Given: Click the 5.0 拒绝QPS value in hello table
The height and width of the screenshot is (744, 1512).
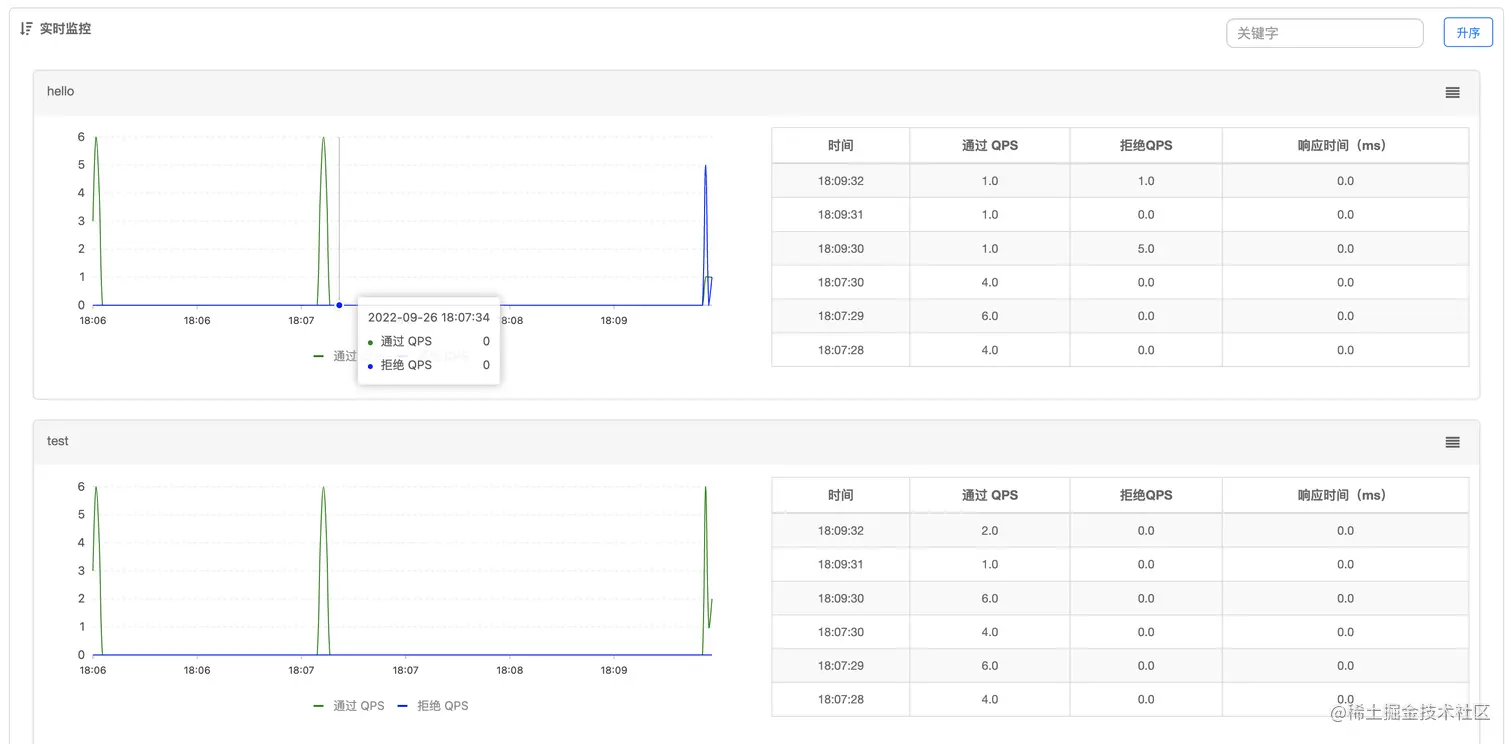Looking at the screenshot, I should coord(1146,249).
